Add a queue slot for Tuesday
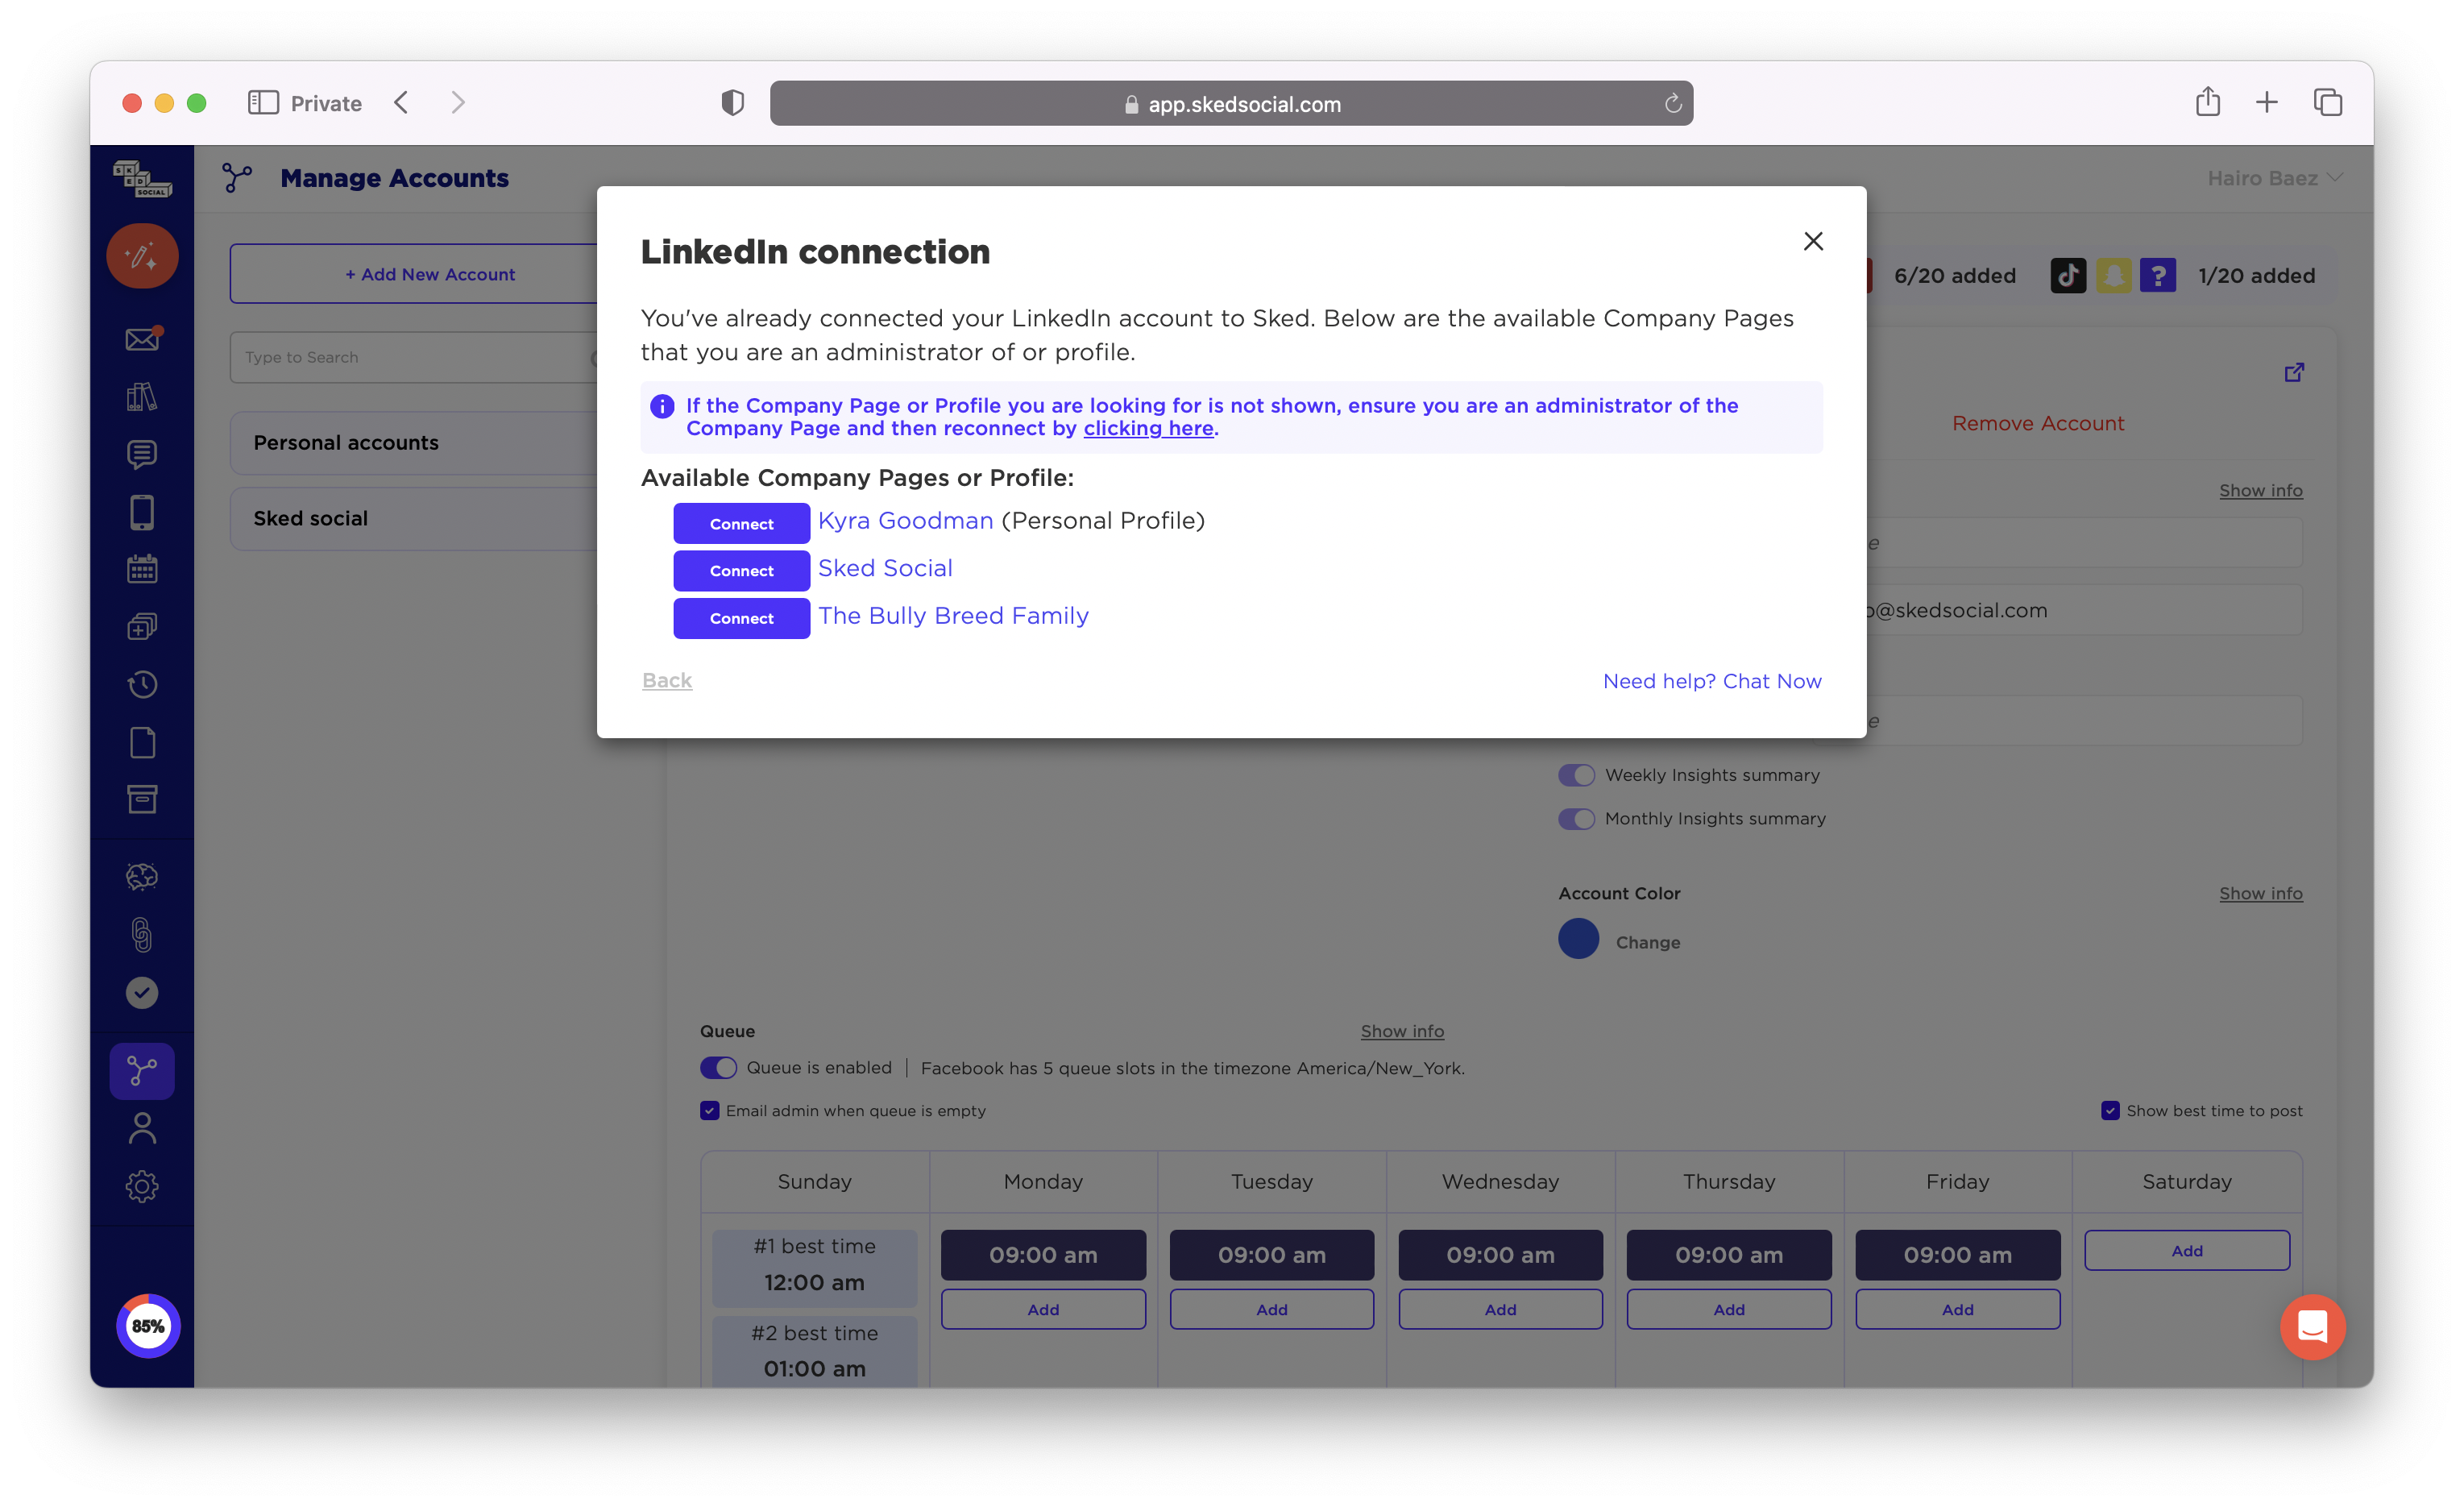 [x=1271, y=1309]
